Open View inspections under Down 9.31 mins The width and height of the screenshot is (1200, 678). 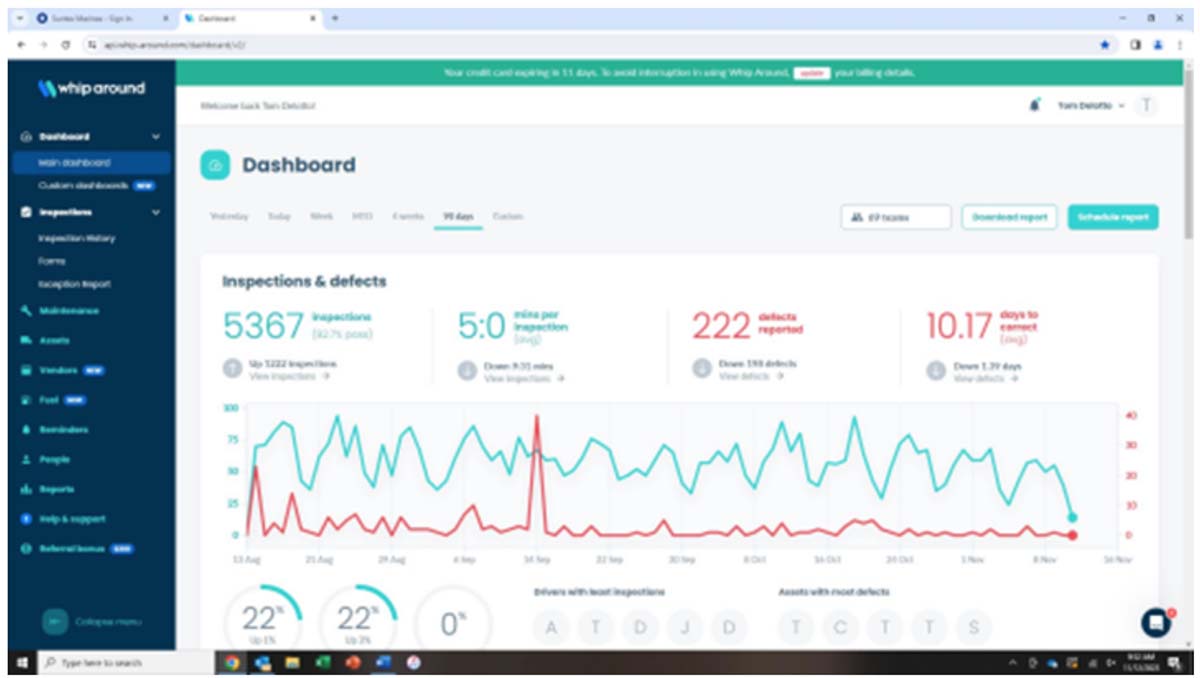coord(524,379)
